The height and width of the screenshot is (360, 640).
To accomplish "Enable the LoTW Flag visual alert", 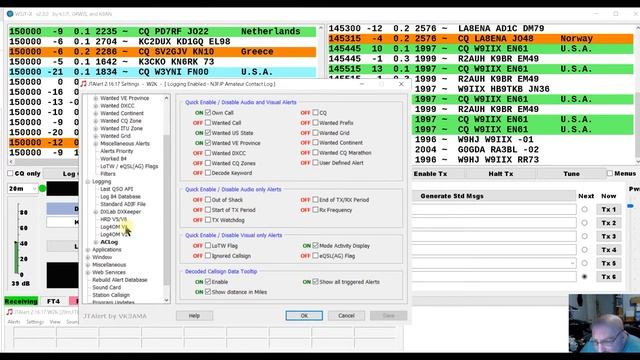I will tap(208, 245).
